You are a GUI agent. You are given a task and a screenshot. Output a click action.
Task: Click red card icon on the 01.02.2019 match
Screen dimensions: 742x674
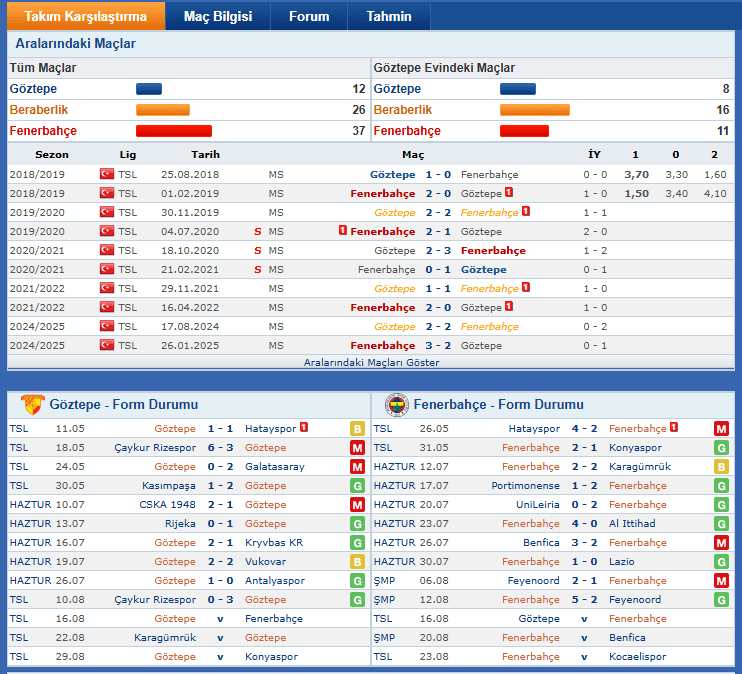click(x=509, y=192)
